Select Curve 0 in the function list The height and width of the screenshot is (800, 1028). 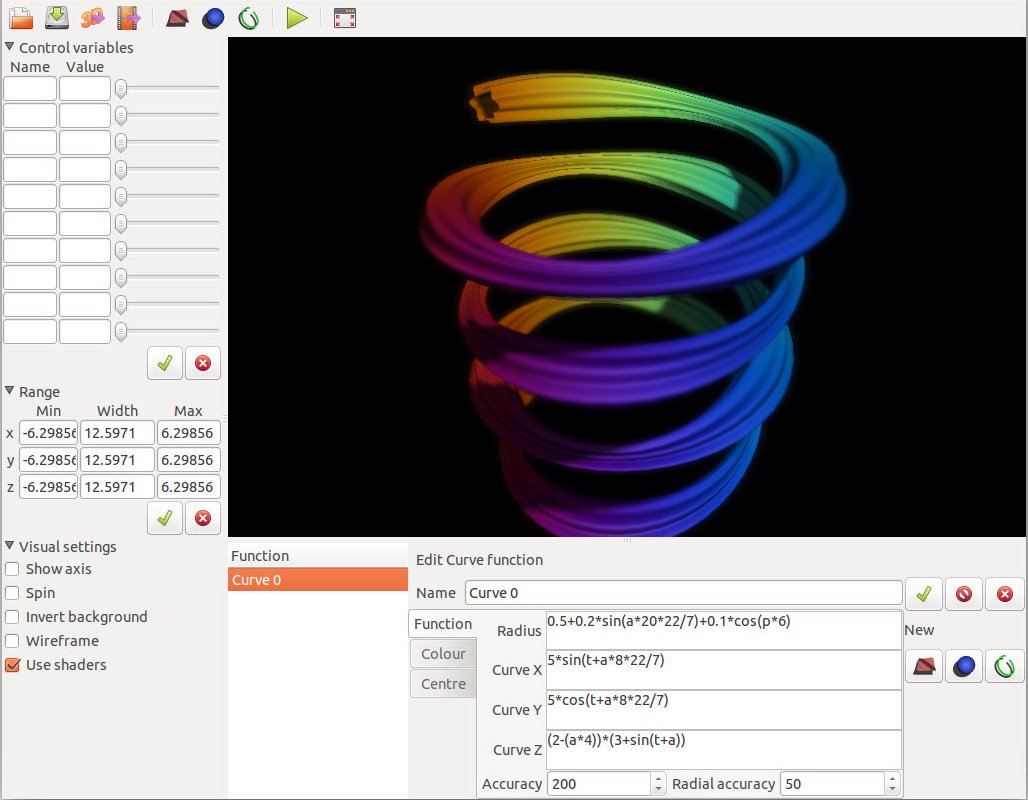point(318,580)
